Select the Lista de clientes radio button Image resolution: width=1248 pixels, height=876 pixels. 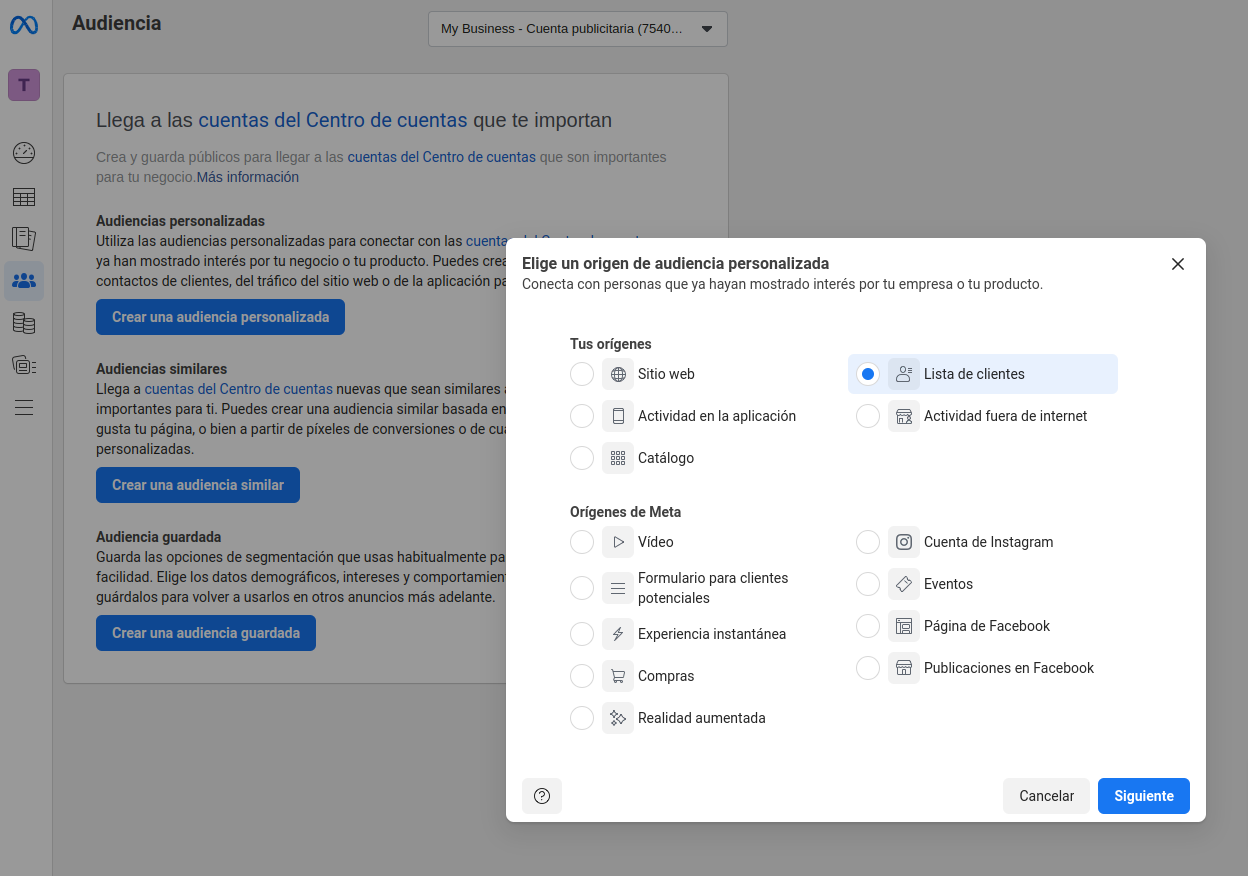[x=868, y=374]
